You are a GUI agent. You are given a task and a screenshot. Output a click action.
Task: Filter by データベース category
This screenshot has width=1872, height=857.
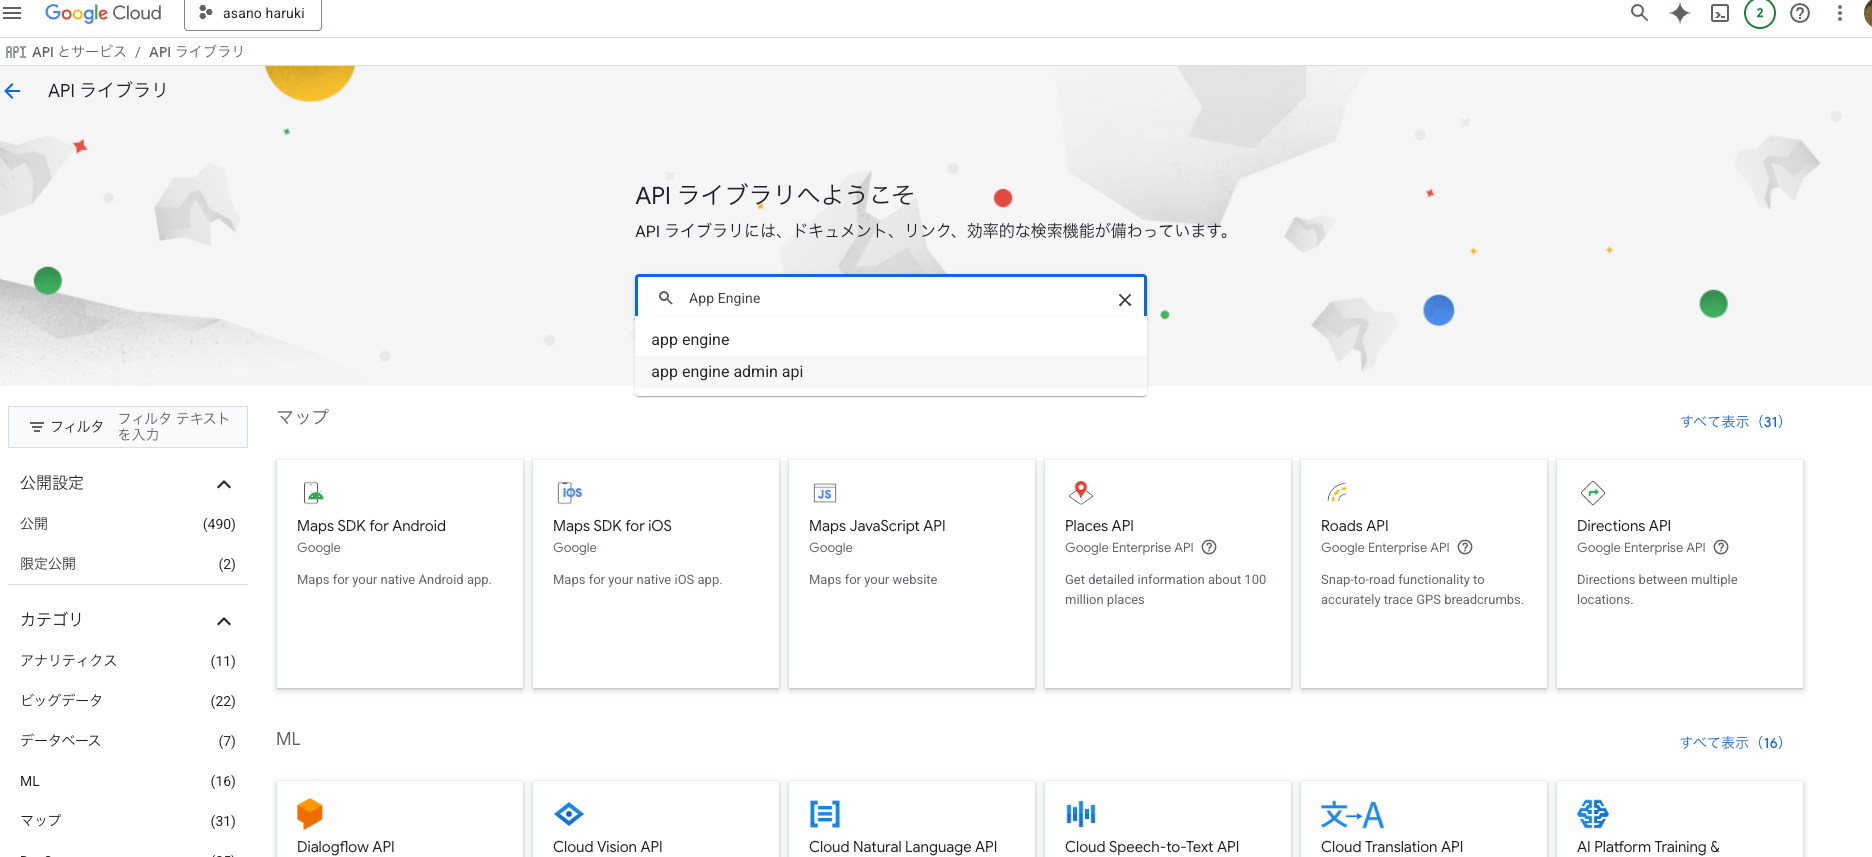pos(128,741)
